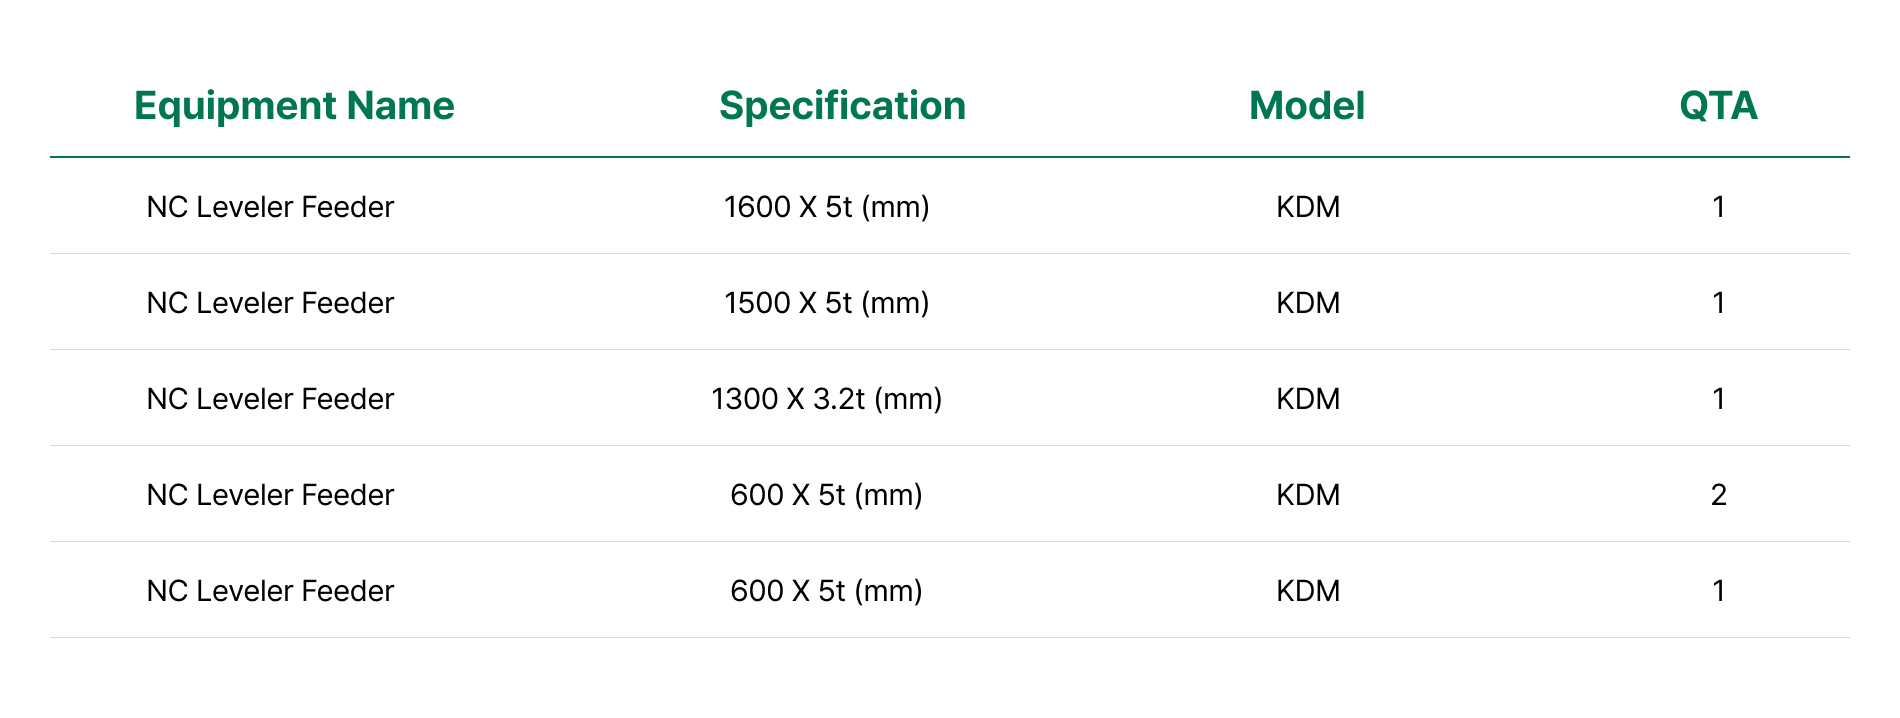Click the Equipment Name column header

point(294,106)
